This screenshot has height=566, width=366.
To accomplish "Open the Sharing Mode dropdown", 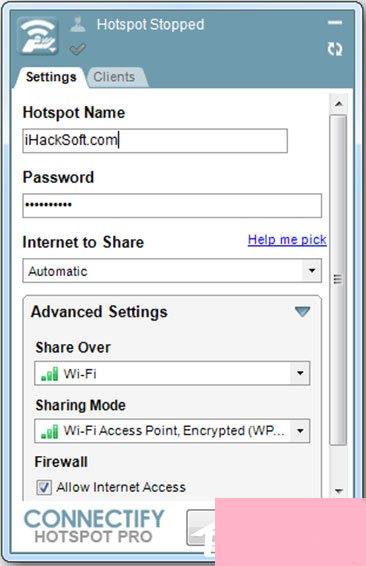I will (x=172, y=431).
